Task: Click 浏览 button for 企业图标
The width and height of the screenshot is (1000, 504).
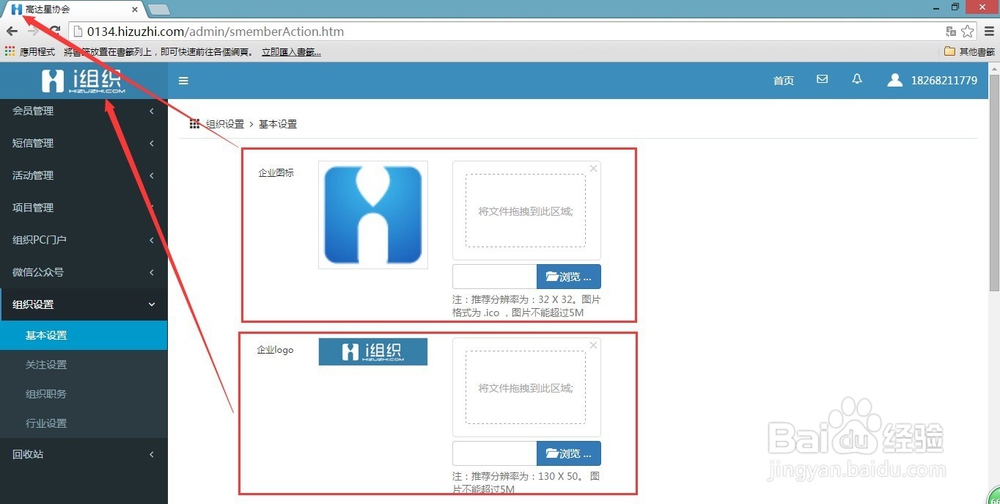Action: (569, 277)
